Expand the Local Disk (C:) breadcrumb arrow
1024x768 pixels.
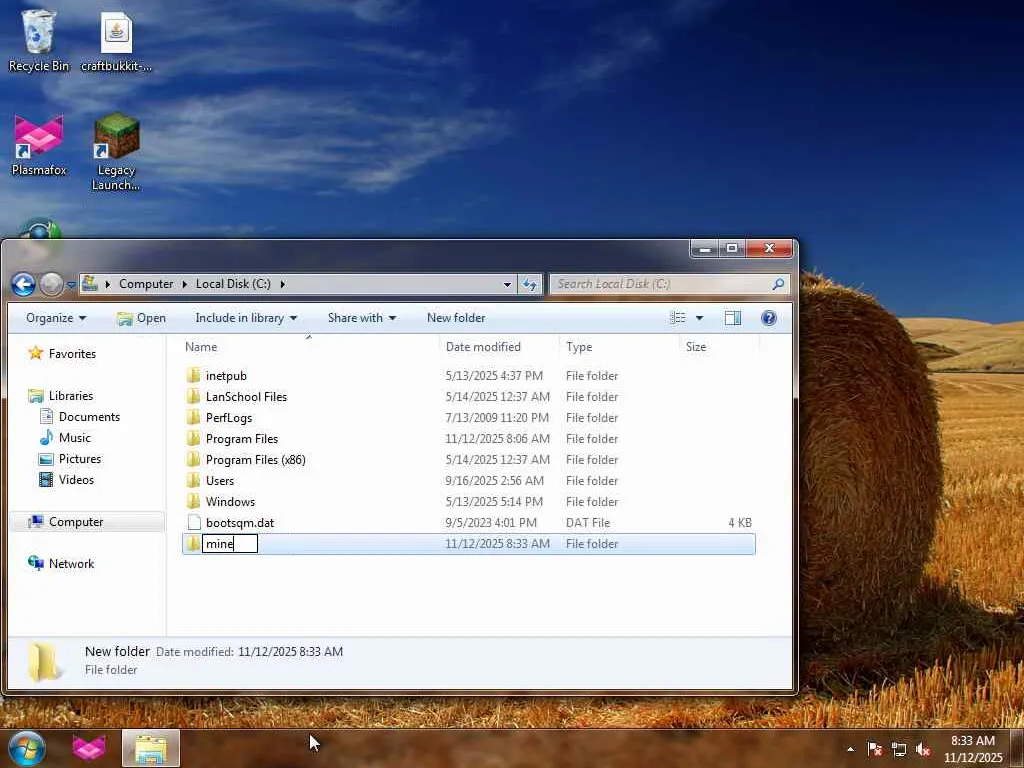pyautogui.click(x=282, y=284)
